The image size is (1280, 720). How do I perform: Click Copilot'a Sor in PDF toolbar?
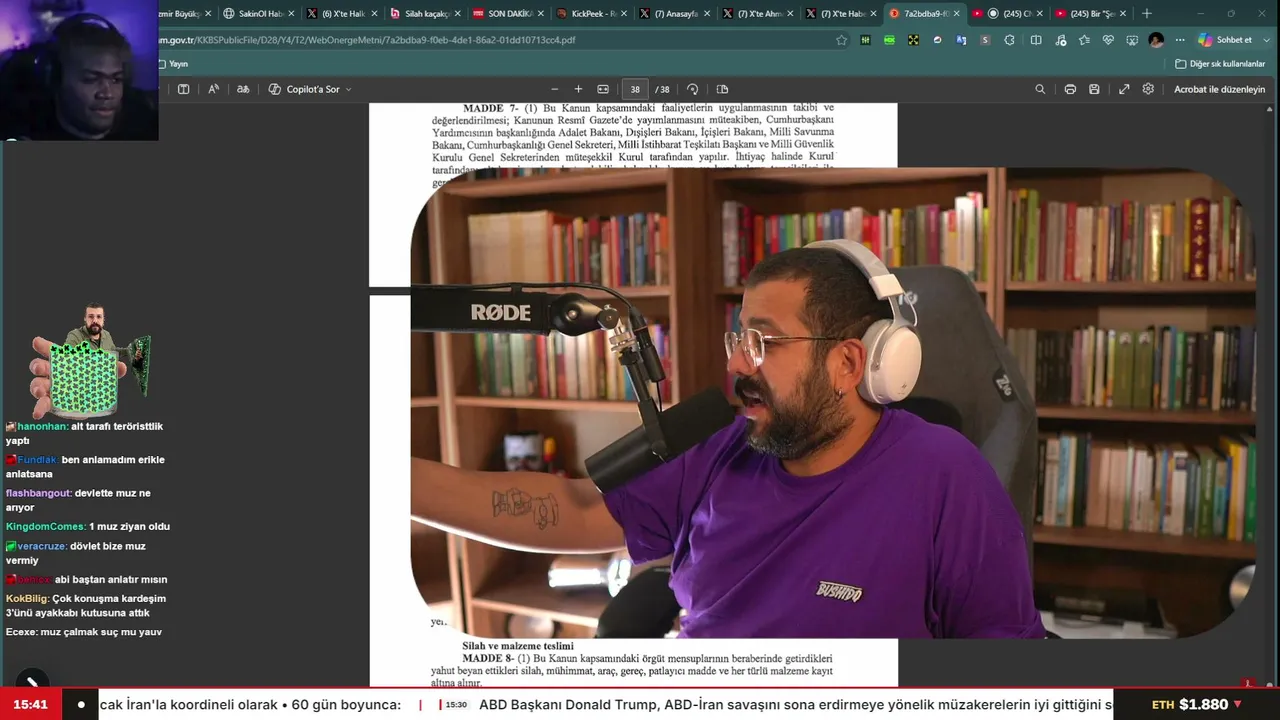coord(305,89)
